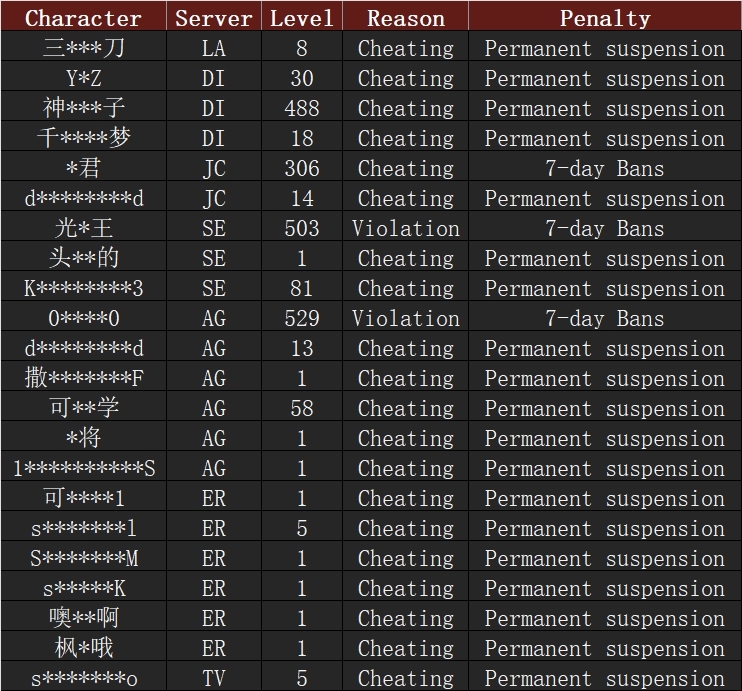Click the Character column header
The height and width of the screenshot is (691, 742).
click(x=83, y=18)
